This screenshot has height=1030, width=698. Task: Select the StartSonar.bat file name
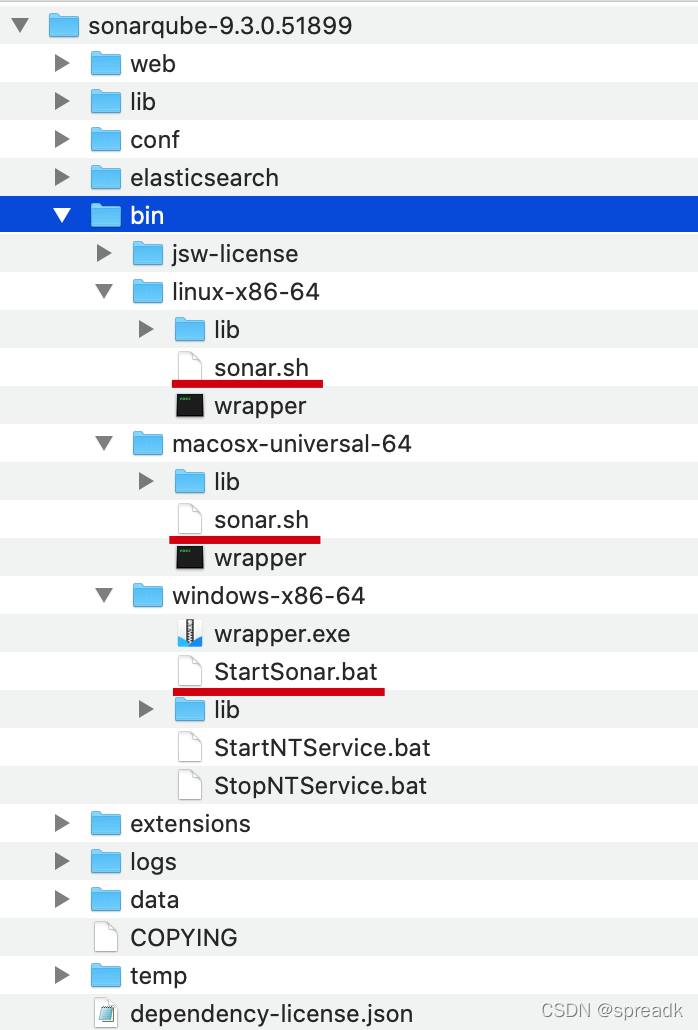click(x=295, y=672)
